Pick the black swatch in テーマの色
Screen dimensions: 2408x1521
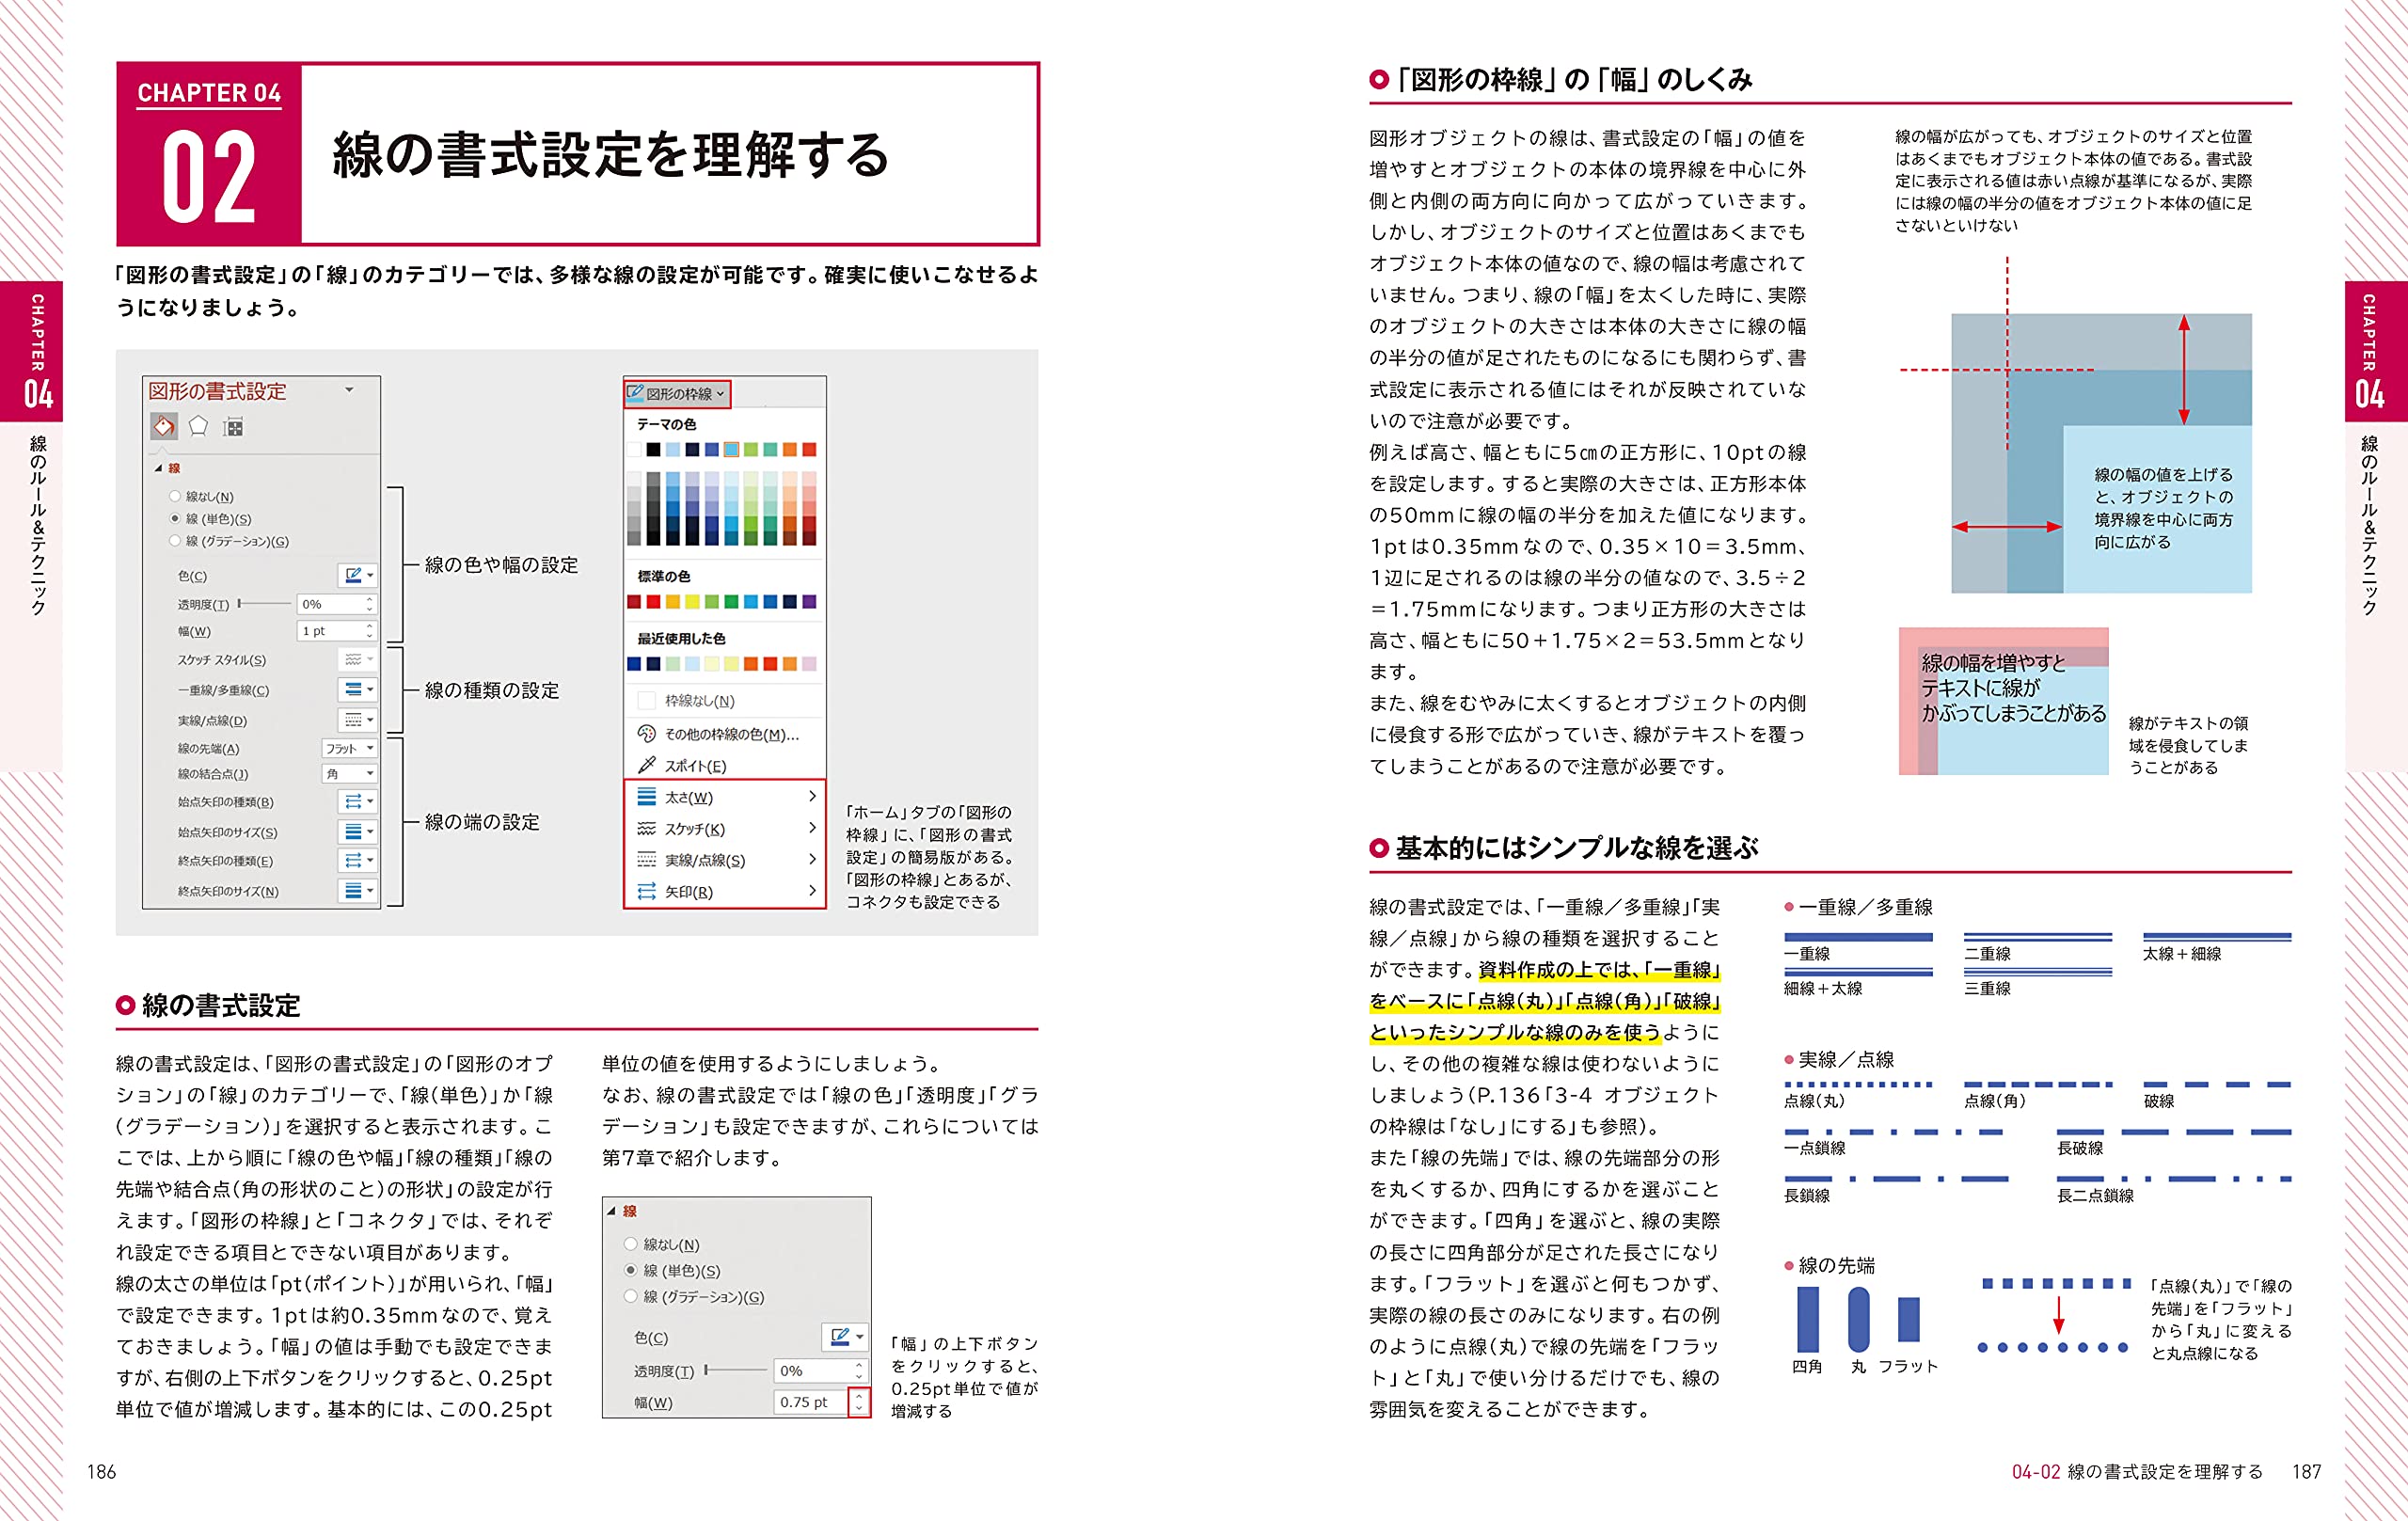coord(653,450)
